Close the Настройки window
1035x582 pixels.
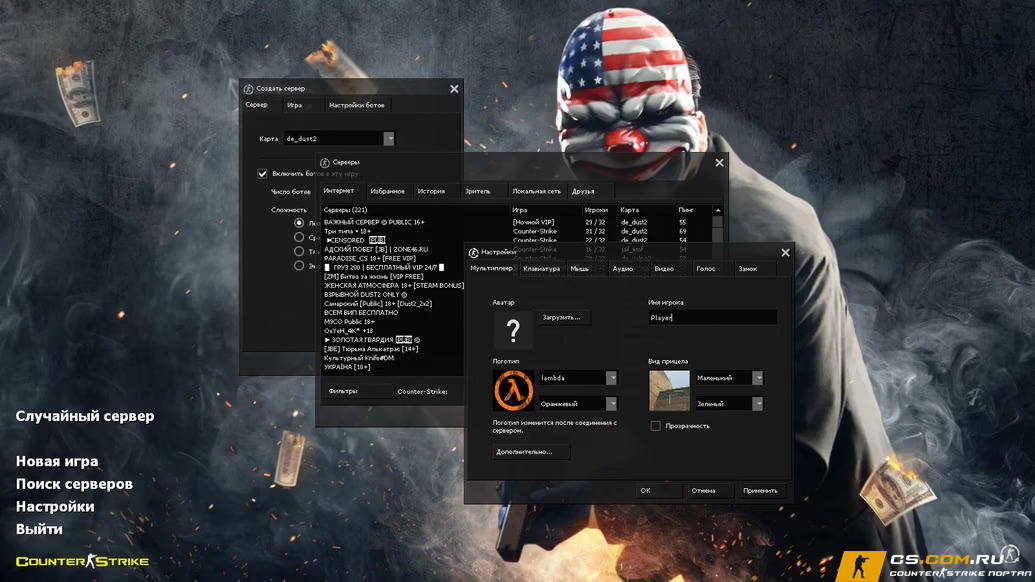click(785, 253)
